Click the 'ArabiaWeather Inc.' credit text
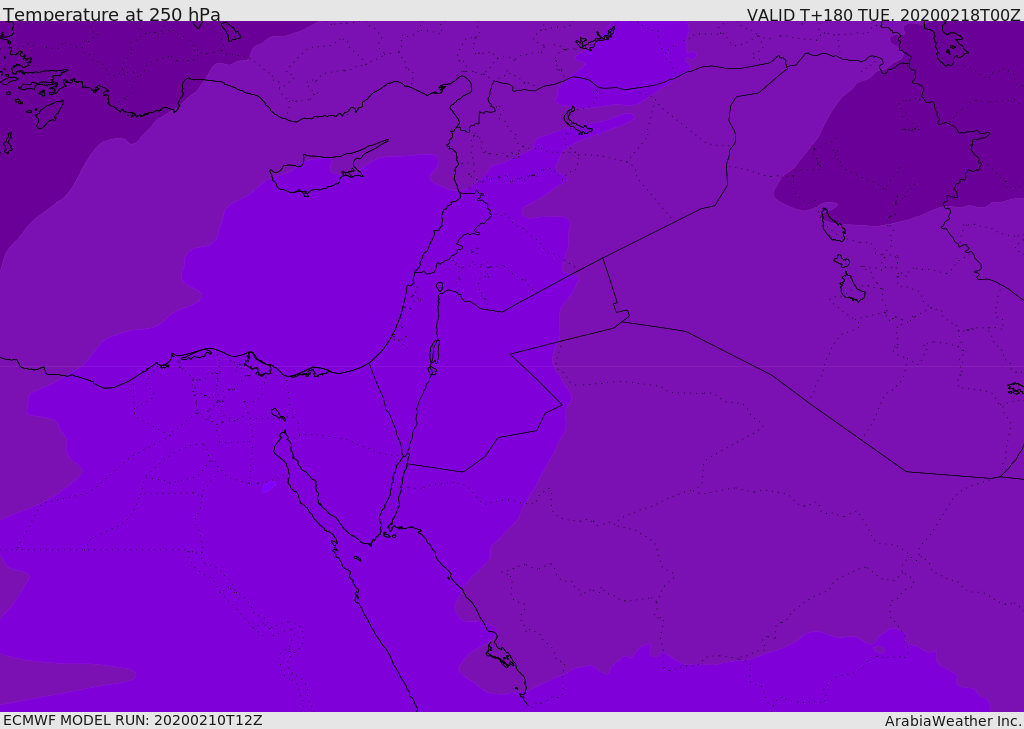Screen dimensions: 1024x729 click(x=953, y=721)
